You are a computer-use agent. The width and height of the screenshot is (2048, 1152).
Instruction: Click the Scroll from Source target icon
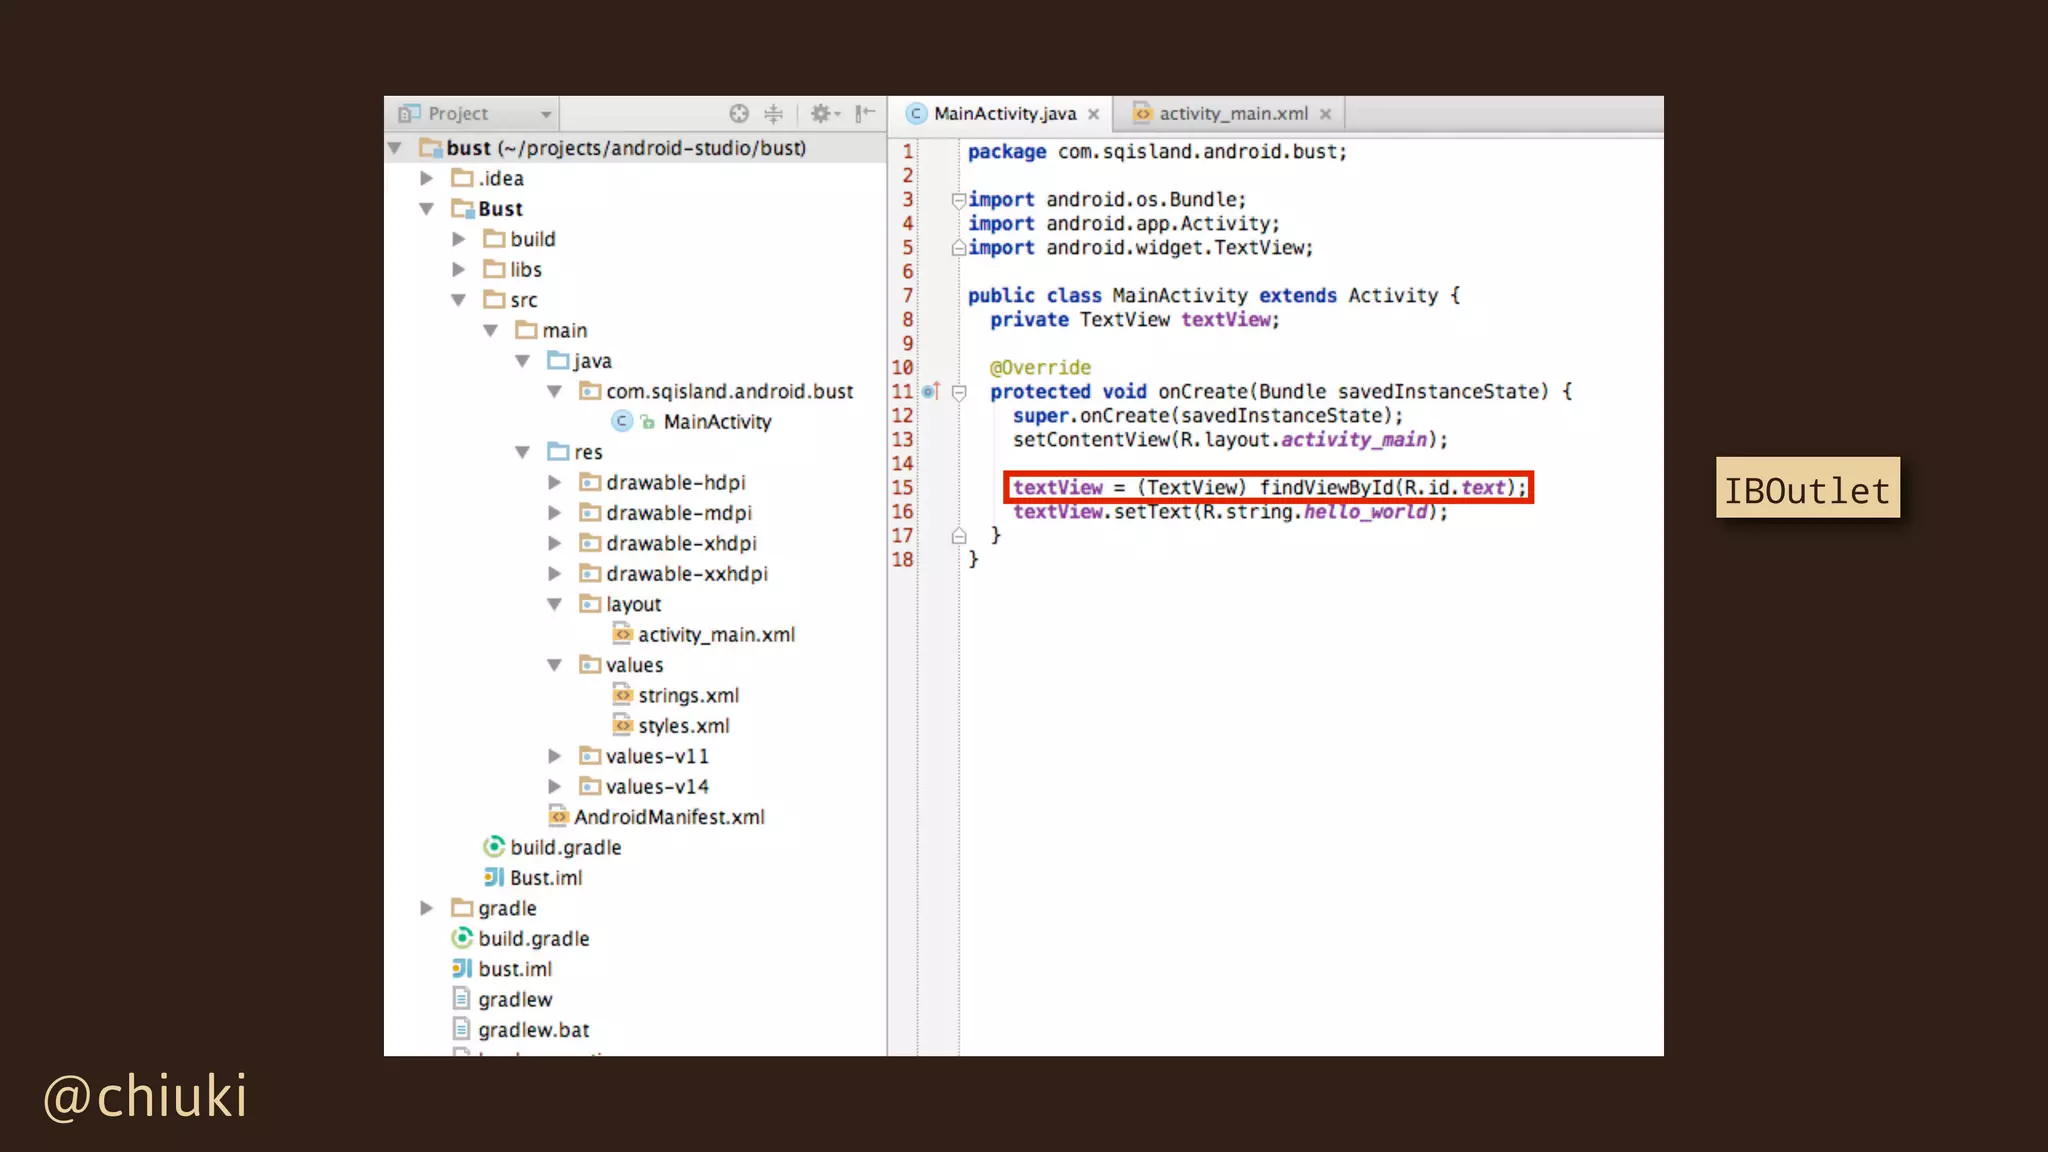tap(739, 114)
